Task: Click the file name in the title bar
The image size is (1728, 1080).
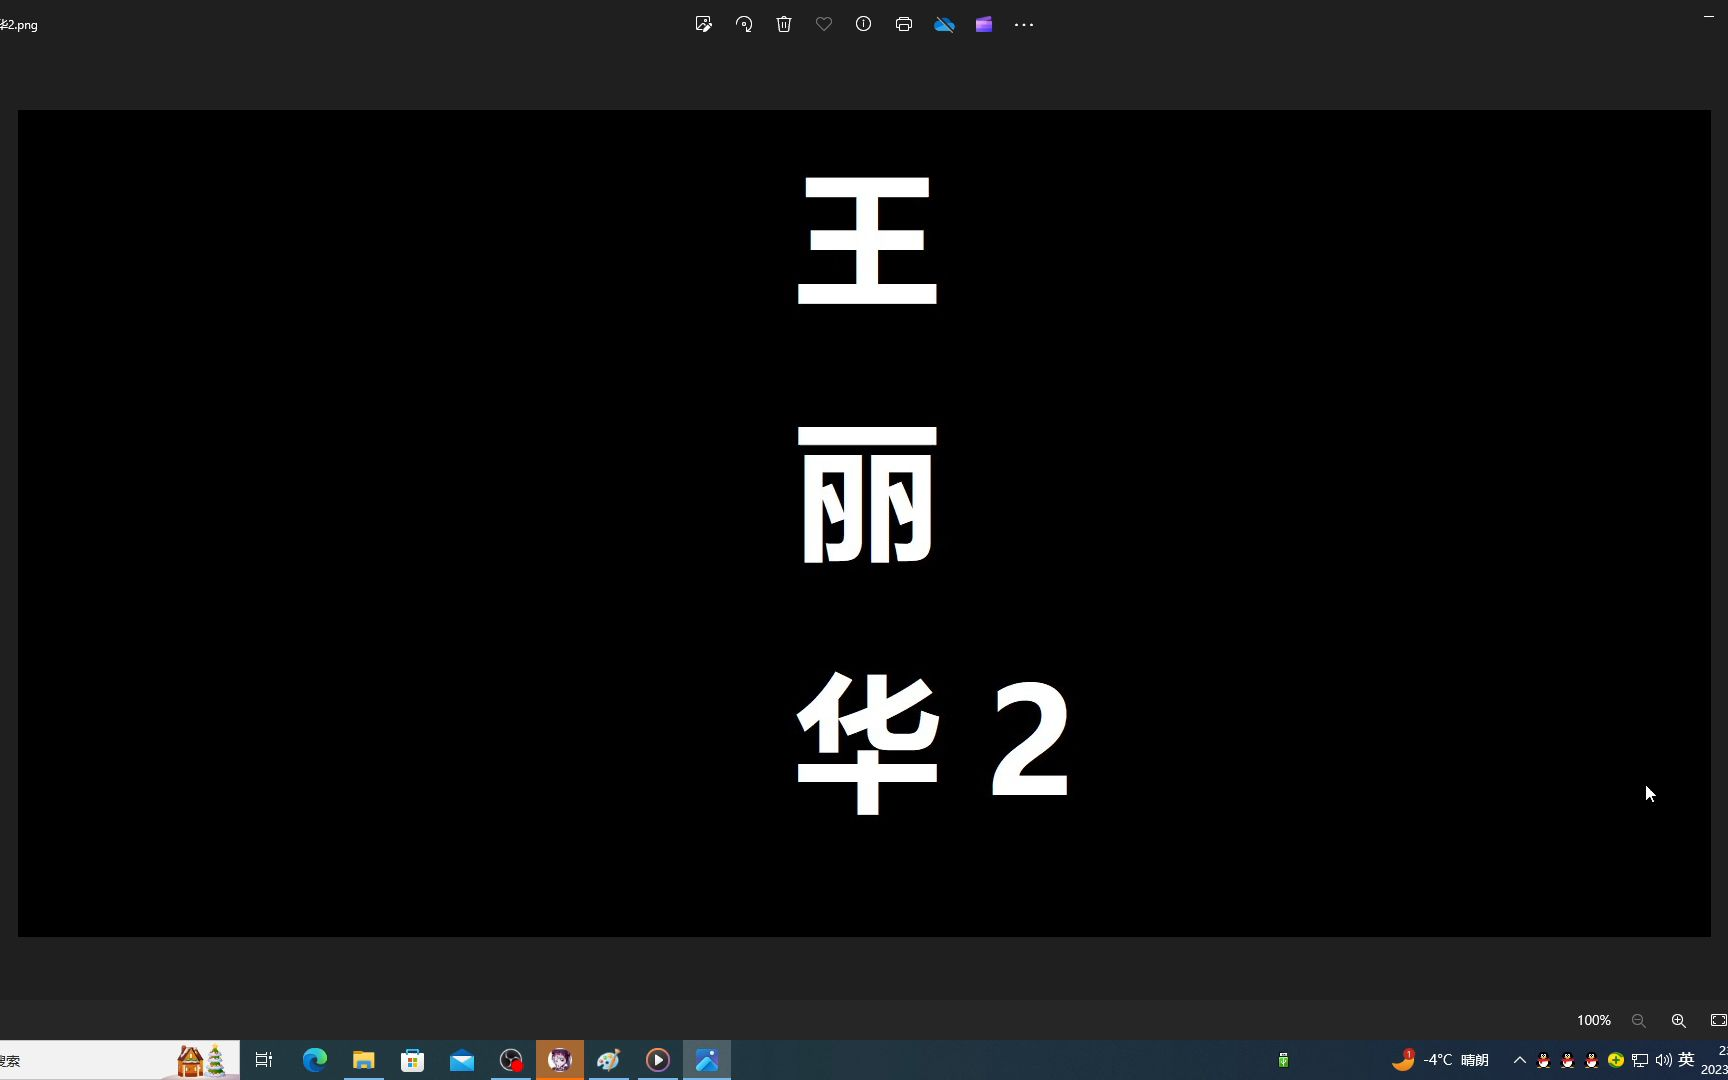Action: [x=19, y=25]
